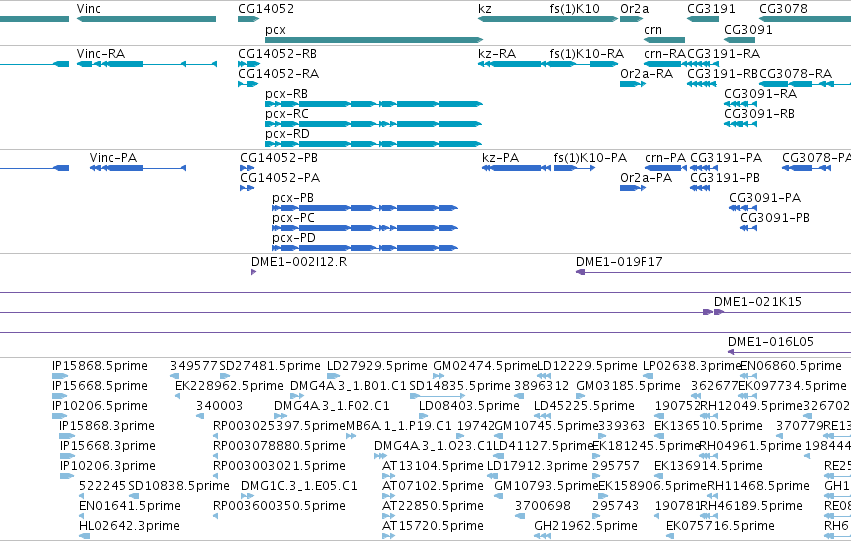Select the CG14052 gene label

point(266,9)
